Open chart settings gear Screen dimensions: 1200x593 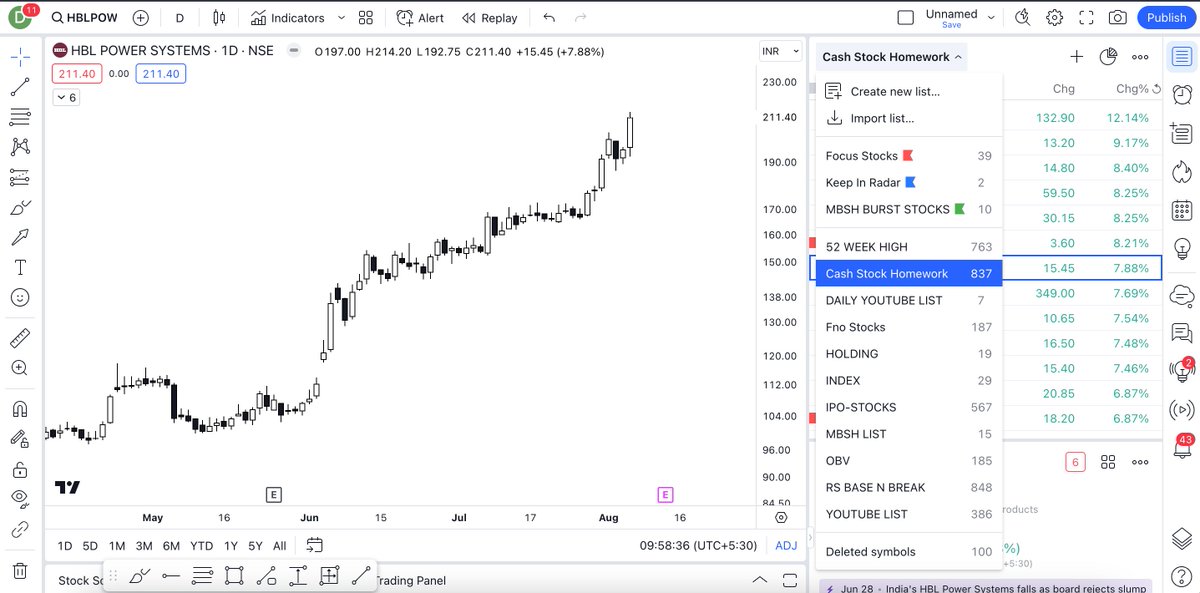(x=1054, y=18)
